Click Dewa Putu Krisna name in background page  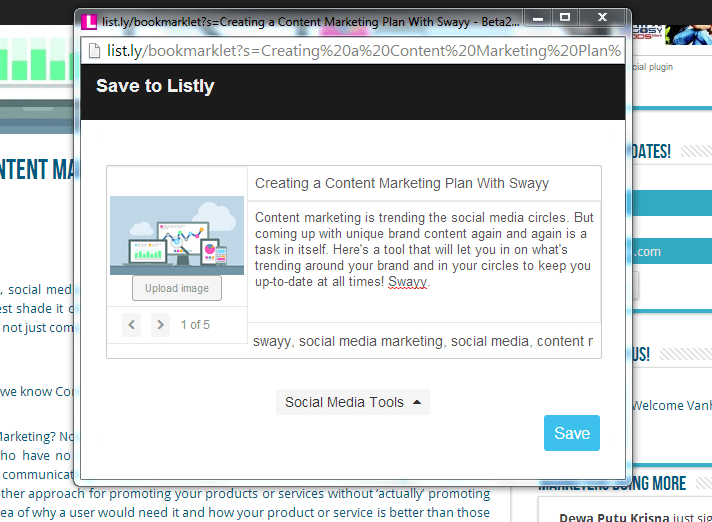click(x=614, y=517)
